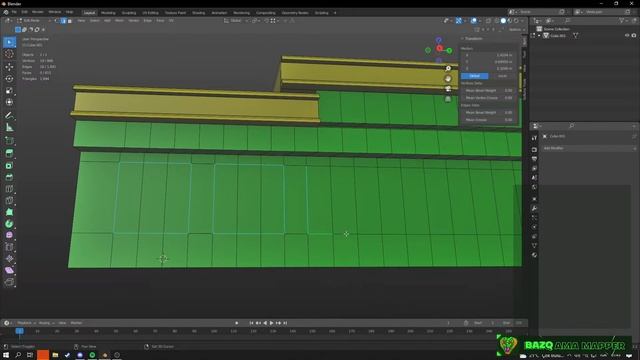
Task: Switch to the Modeling workspace tab
Action: tap(108, 13)
